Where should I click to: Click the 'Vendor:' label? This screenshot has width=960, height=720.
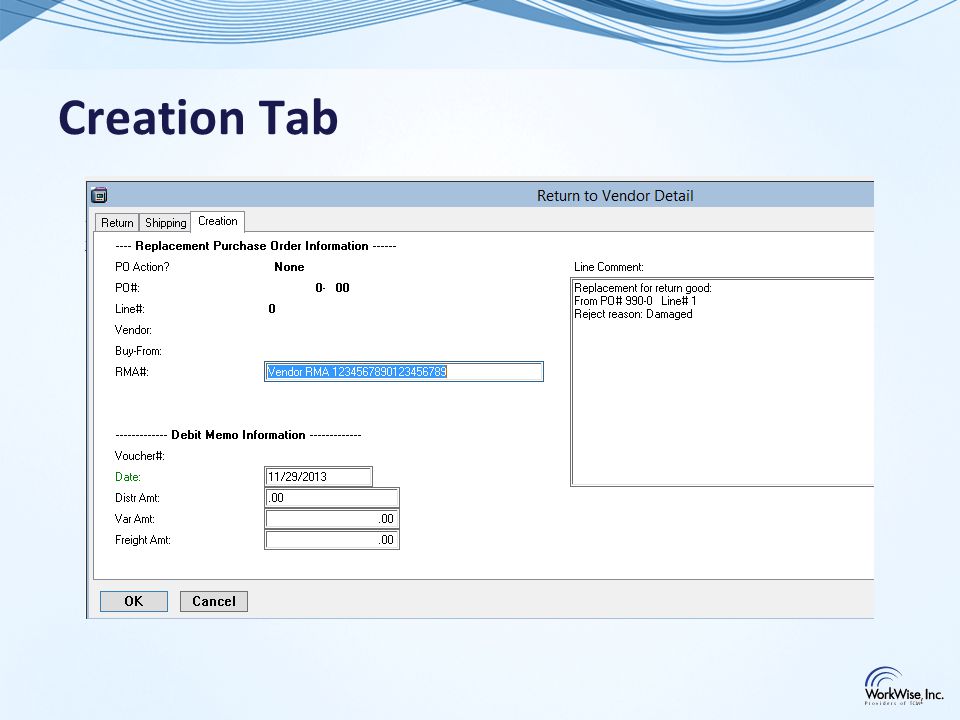pyautogui.click(x=133, y=330)
